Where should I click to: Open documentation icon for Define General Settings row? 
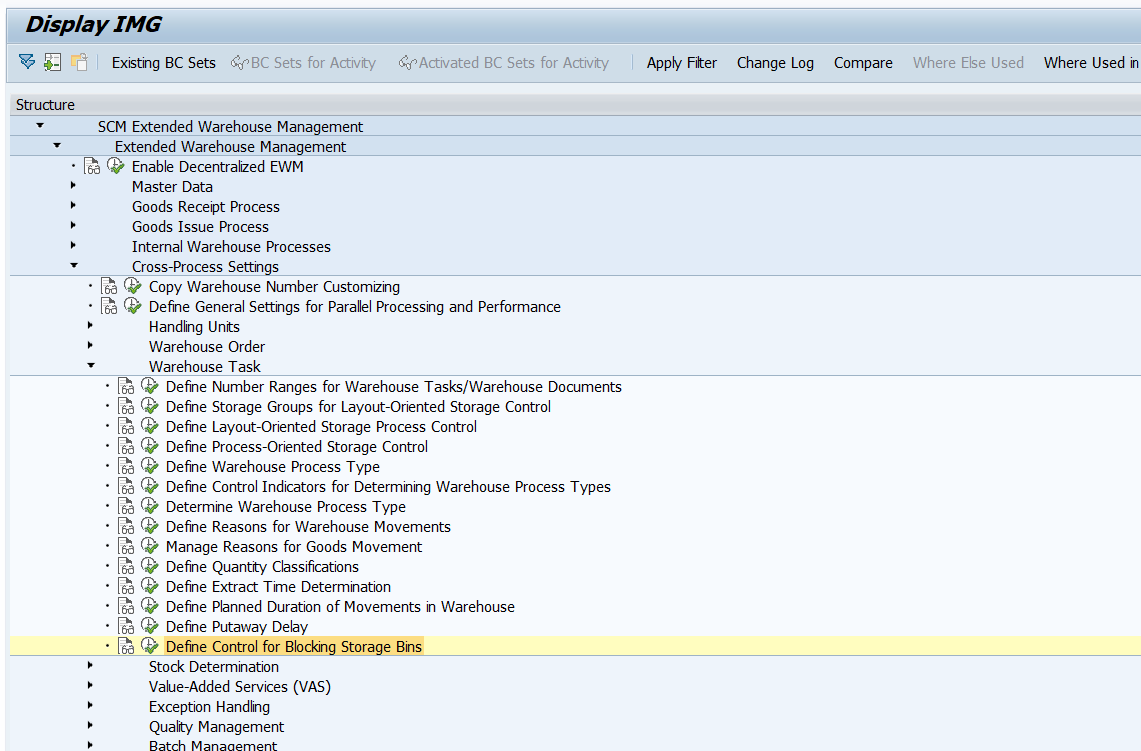108,306
